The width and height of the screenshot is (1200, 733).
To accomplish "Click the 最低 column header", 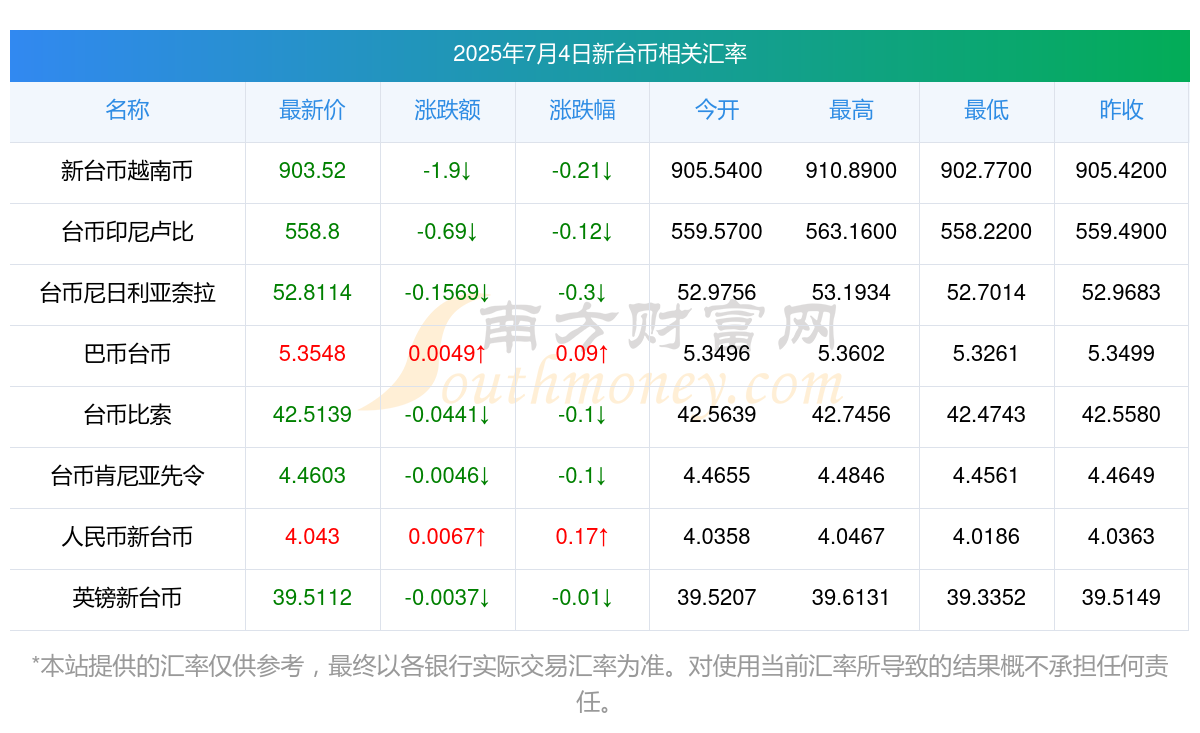I will (x=986, y=110).
